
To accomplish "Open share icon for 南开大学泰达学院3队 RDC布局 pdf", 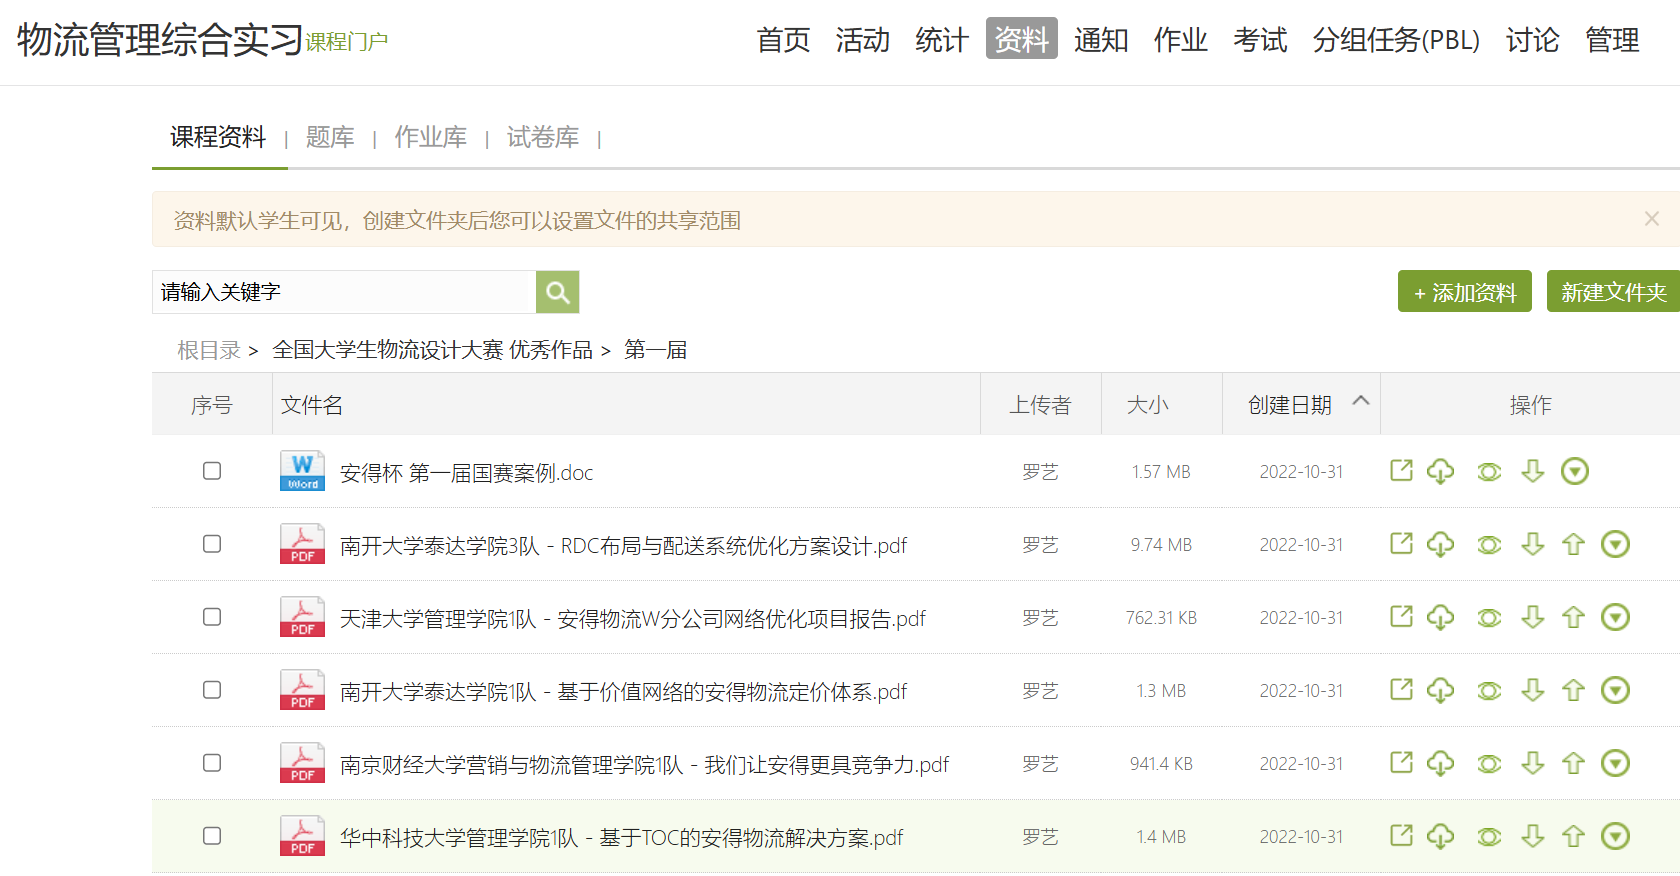I will (x=1401, y=543).
